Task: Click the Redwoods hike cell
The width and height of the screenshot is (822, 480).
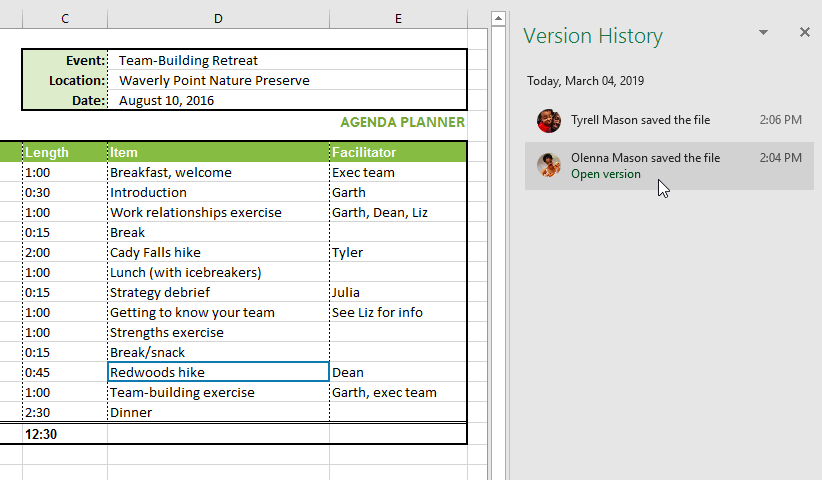Action: click(x=218, y=372)
